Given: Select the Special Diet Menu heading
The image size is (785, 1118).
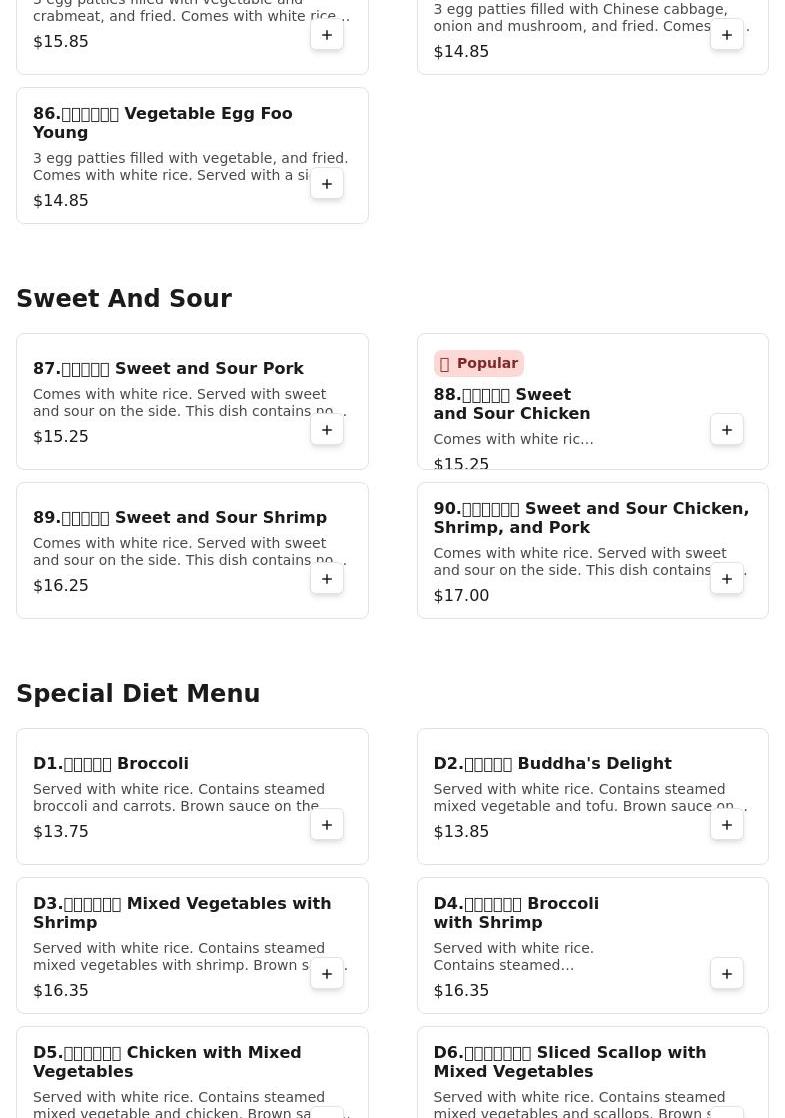Looking at the screenshot, I should click(x=138, y=694).
